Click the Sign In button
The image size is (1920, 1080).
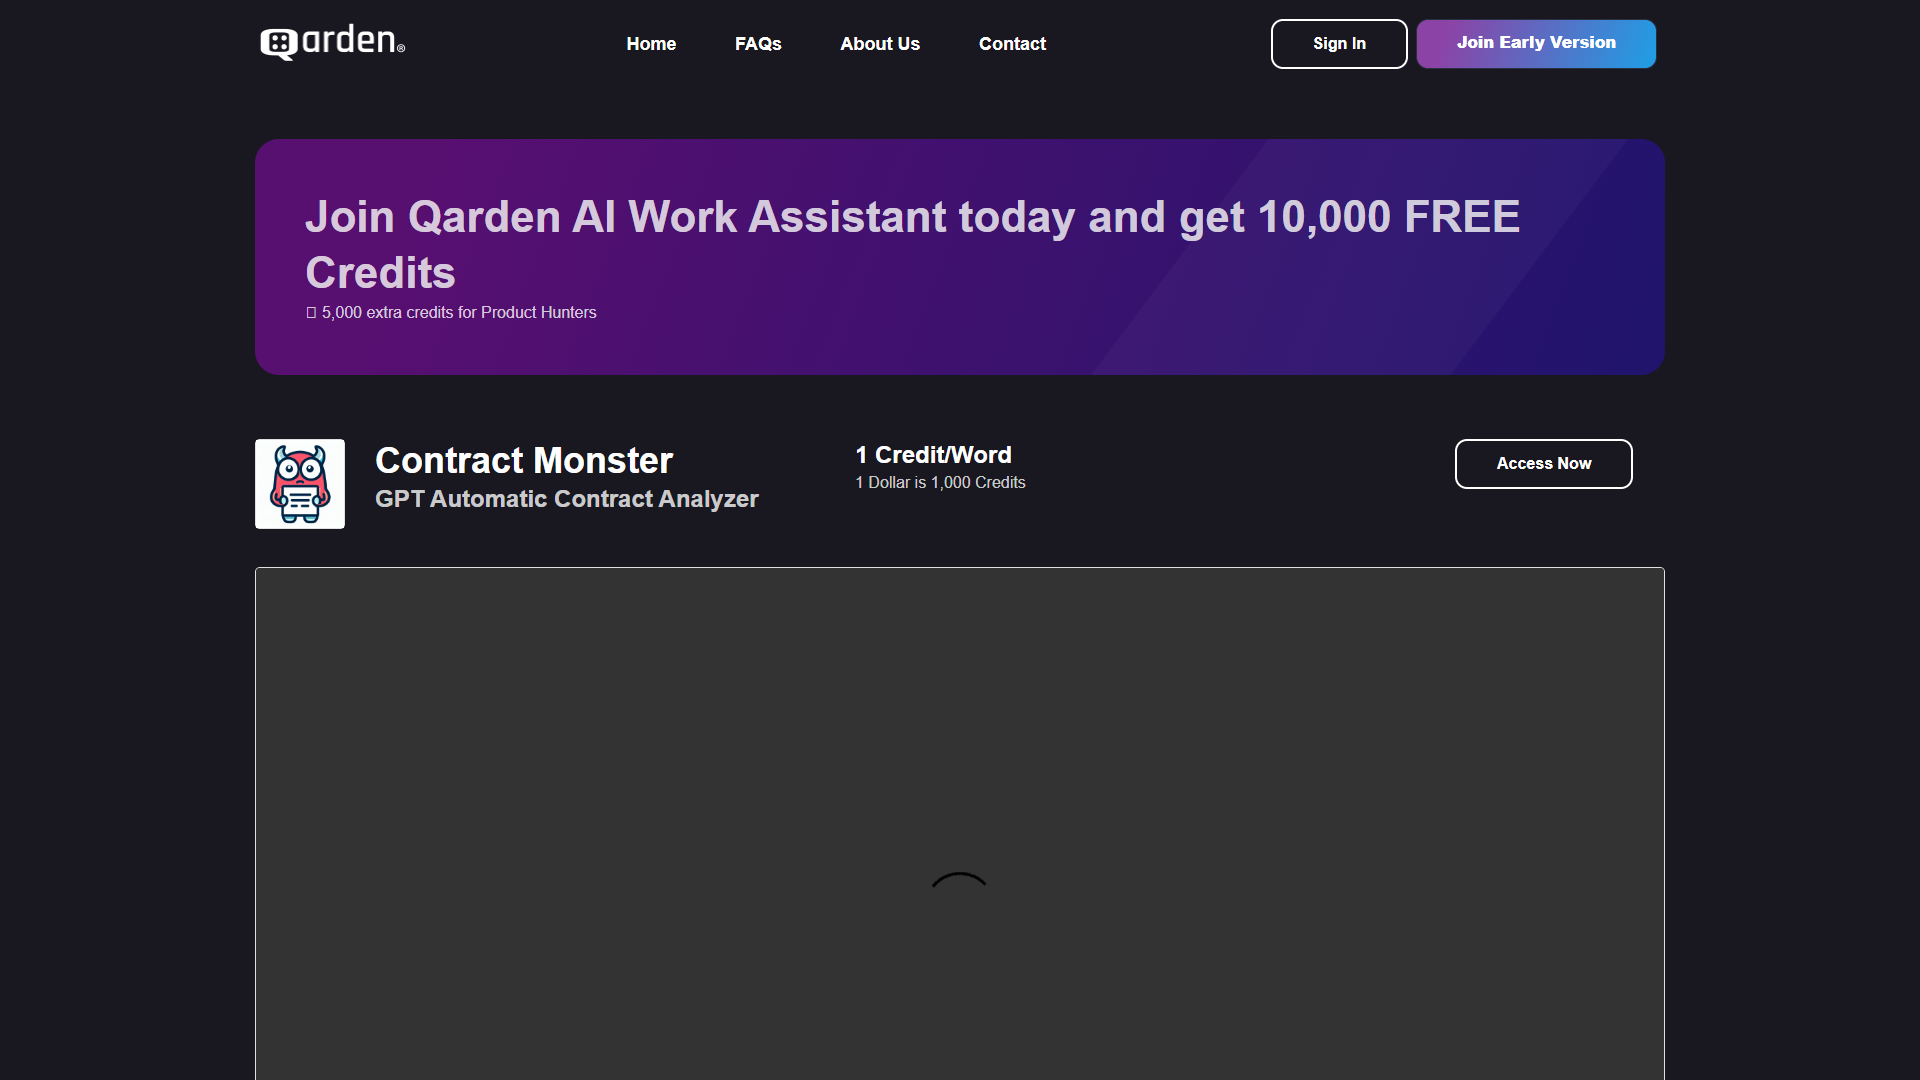coord(1339,44)
